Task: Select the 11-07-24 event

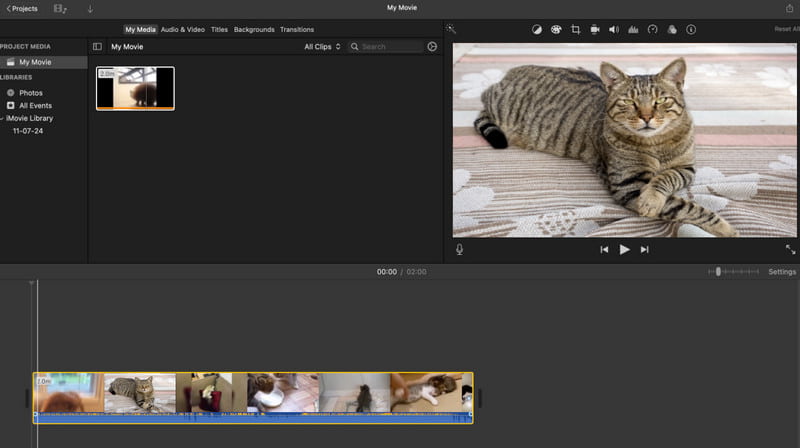Action: tap(28, 131)
